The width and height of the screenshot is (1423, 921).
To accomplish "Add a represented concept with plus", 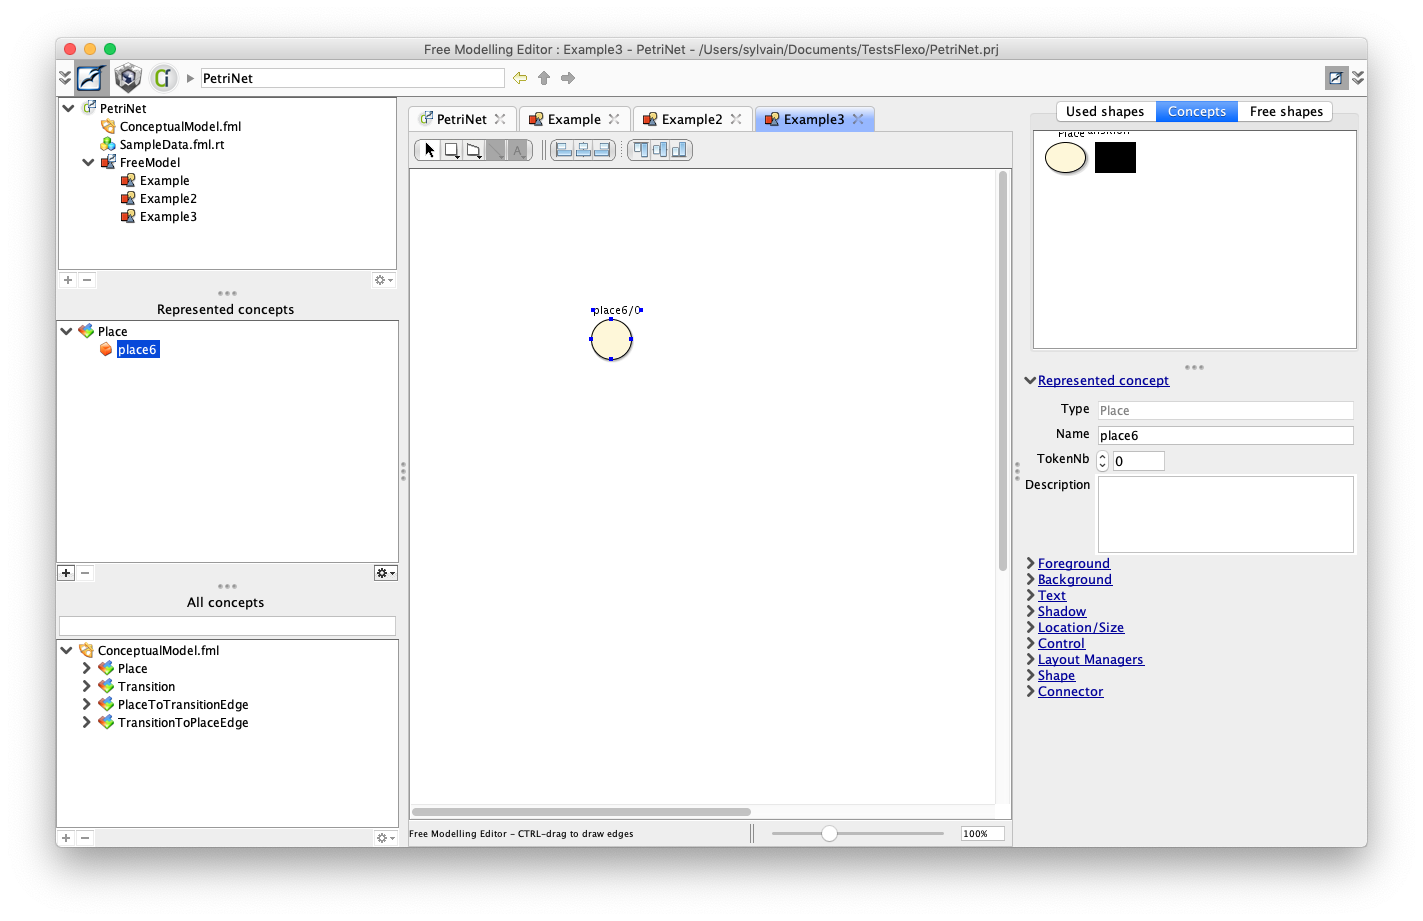I will click(66, 573).
